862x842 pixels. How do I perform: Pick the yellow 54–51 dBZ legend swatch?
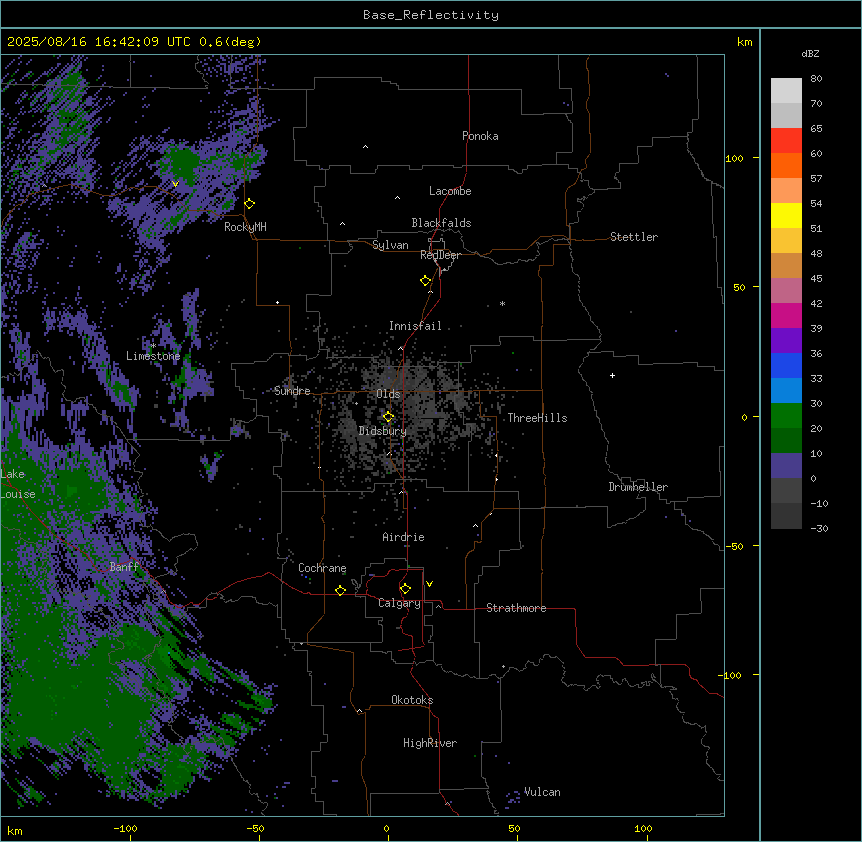click(x=786, y=215)
